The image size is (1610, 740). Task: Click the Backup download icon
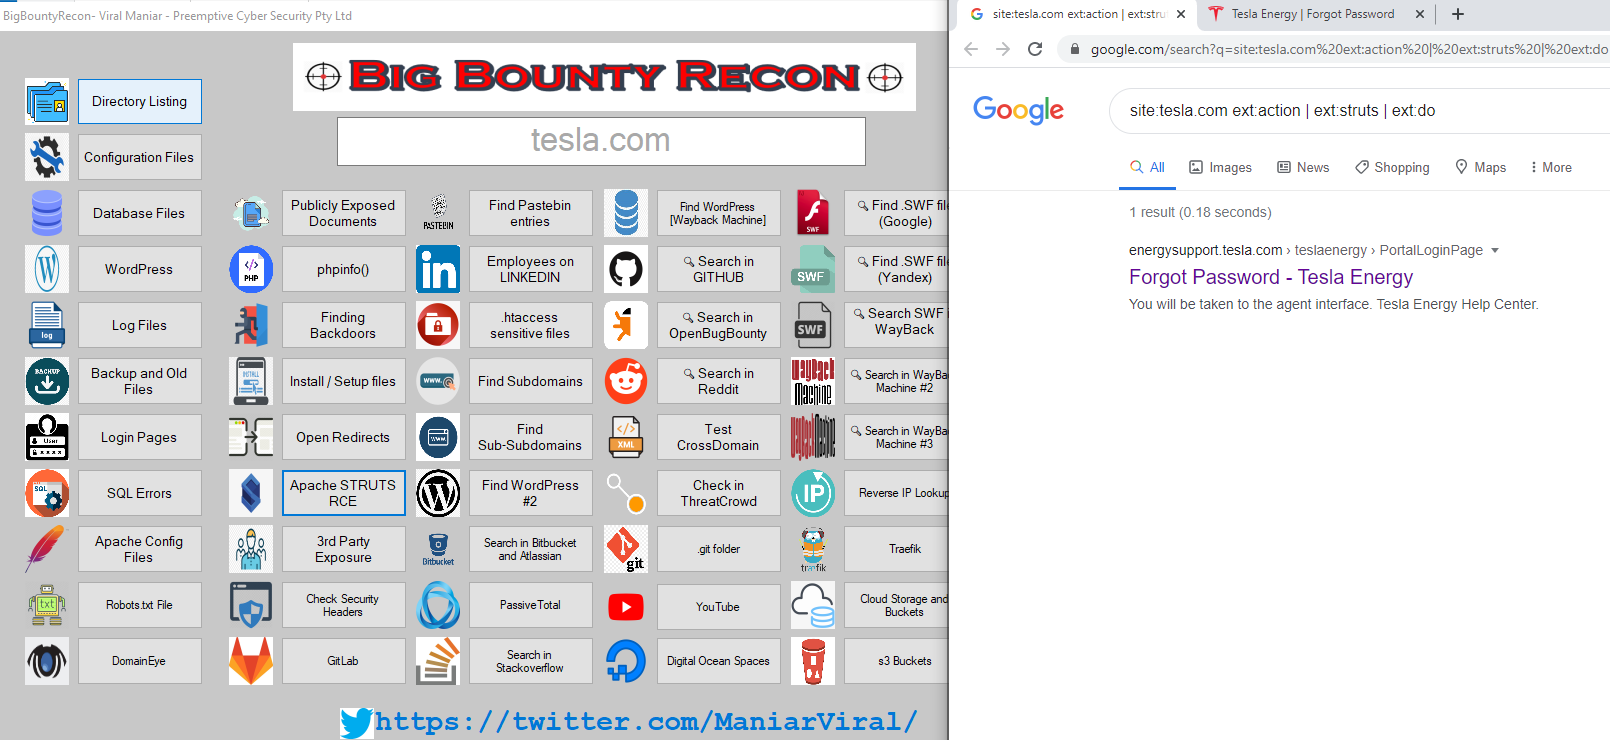pos(47,381)
